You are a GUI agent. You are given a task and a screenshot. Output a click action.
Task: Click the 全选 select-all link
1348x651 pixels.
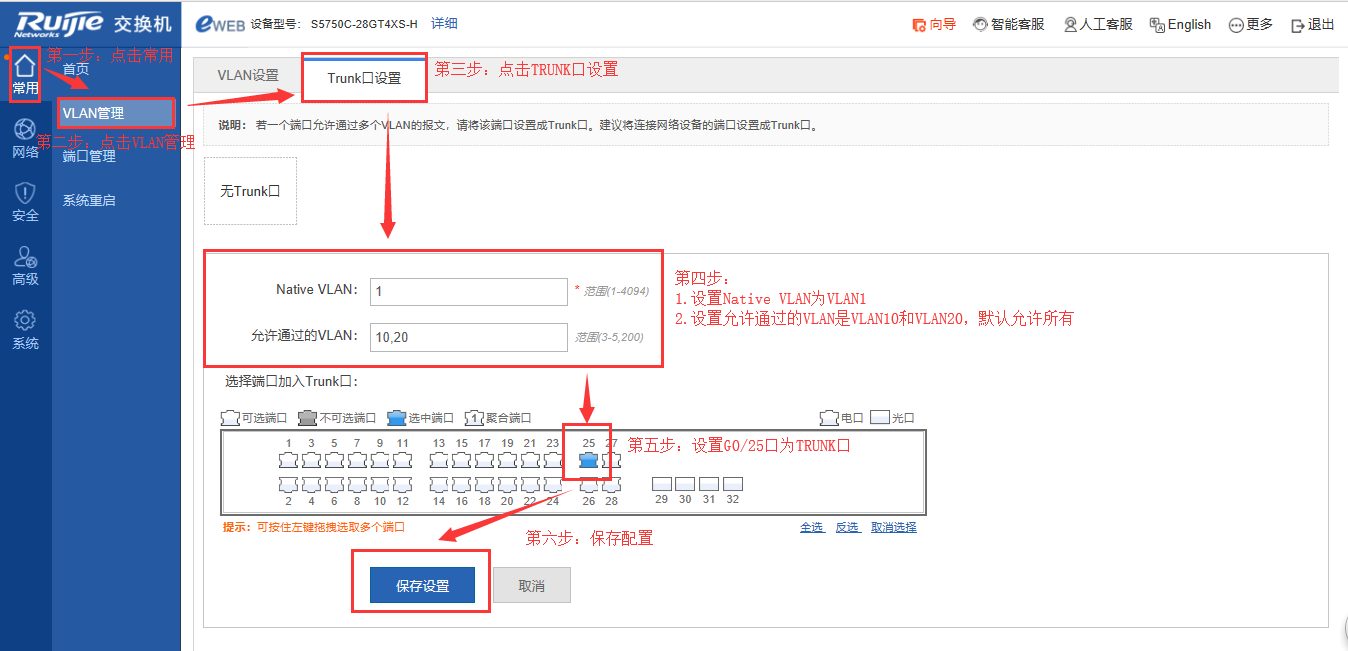click(811, 527)
